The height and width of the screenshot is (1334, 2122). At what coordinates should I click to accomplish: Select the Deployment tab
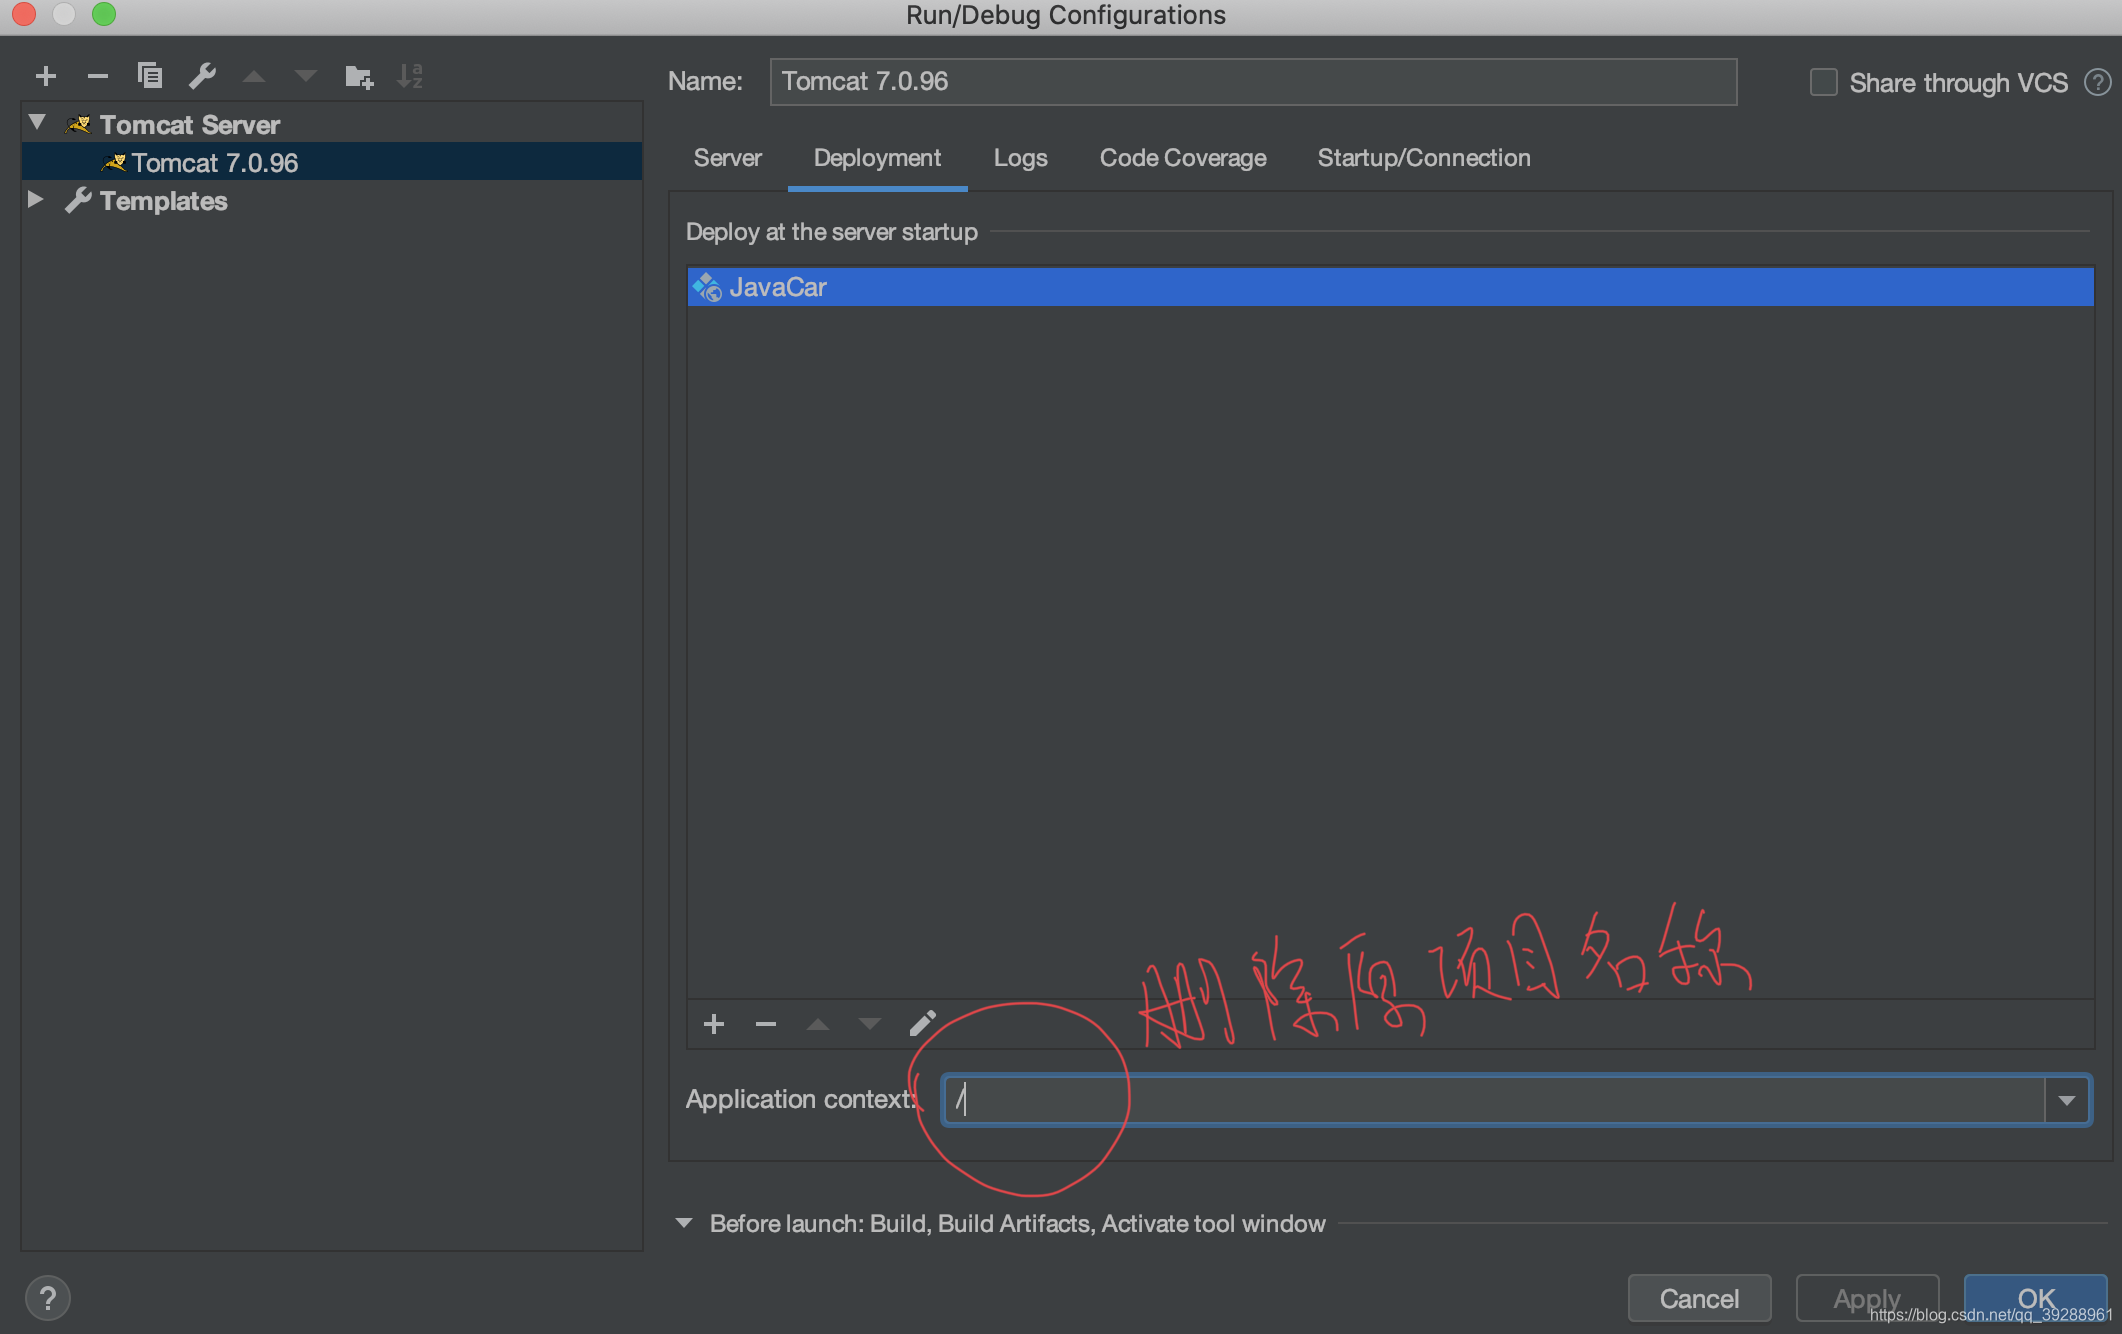pos(877,158)
